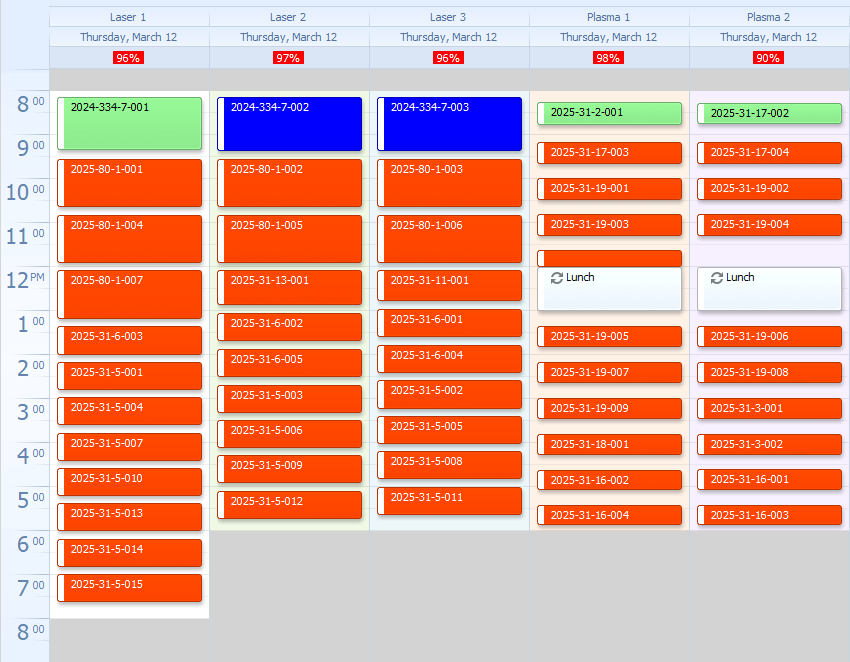Image resolution: width=850 pixels, height=662 pixels.
Task: Click the 98% utilization badge for Plasma 1
Action: point(608,58)
